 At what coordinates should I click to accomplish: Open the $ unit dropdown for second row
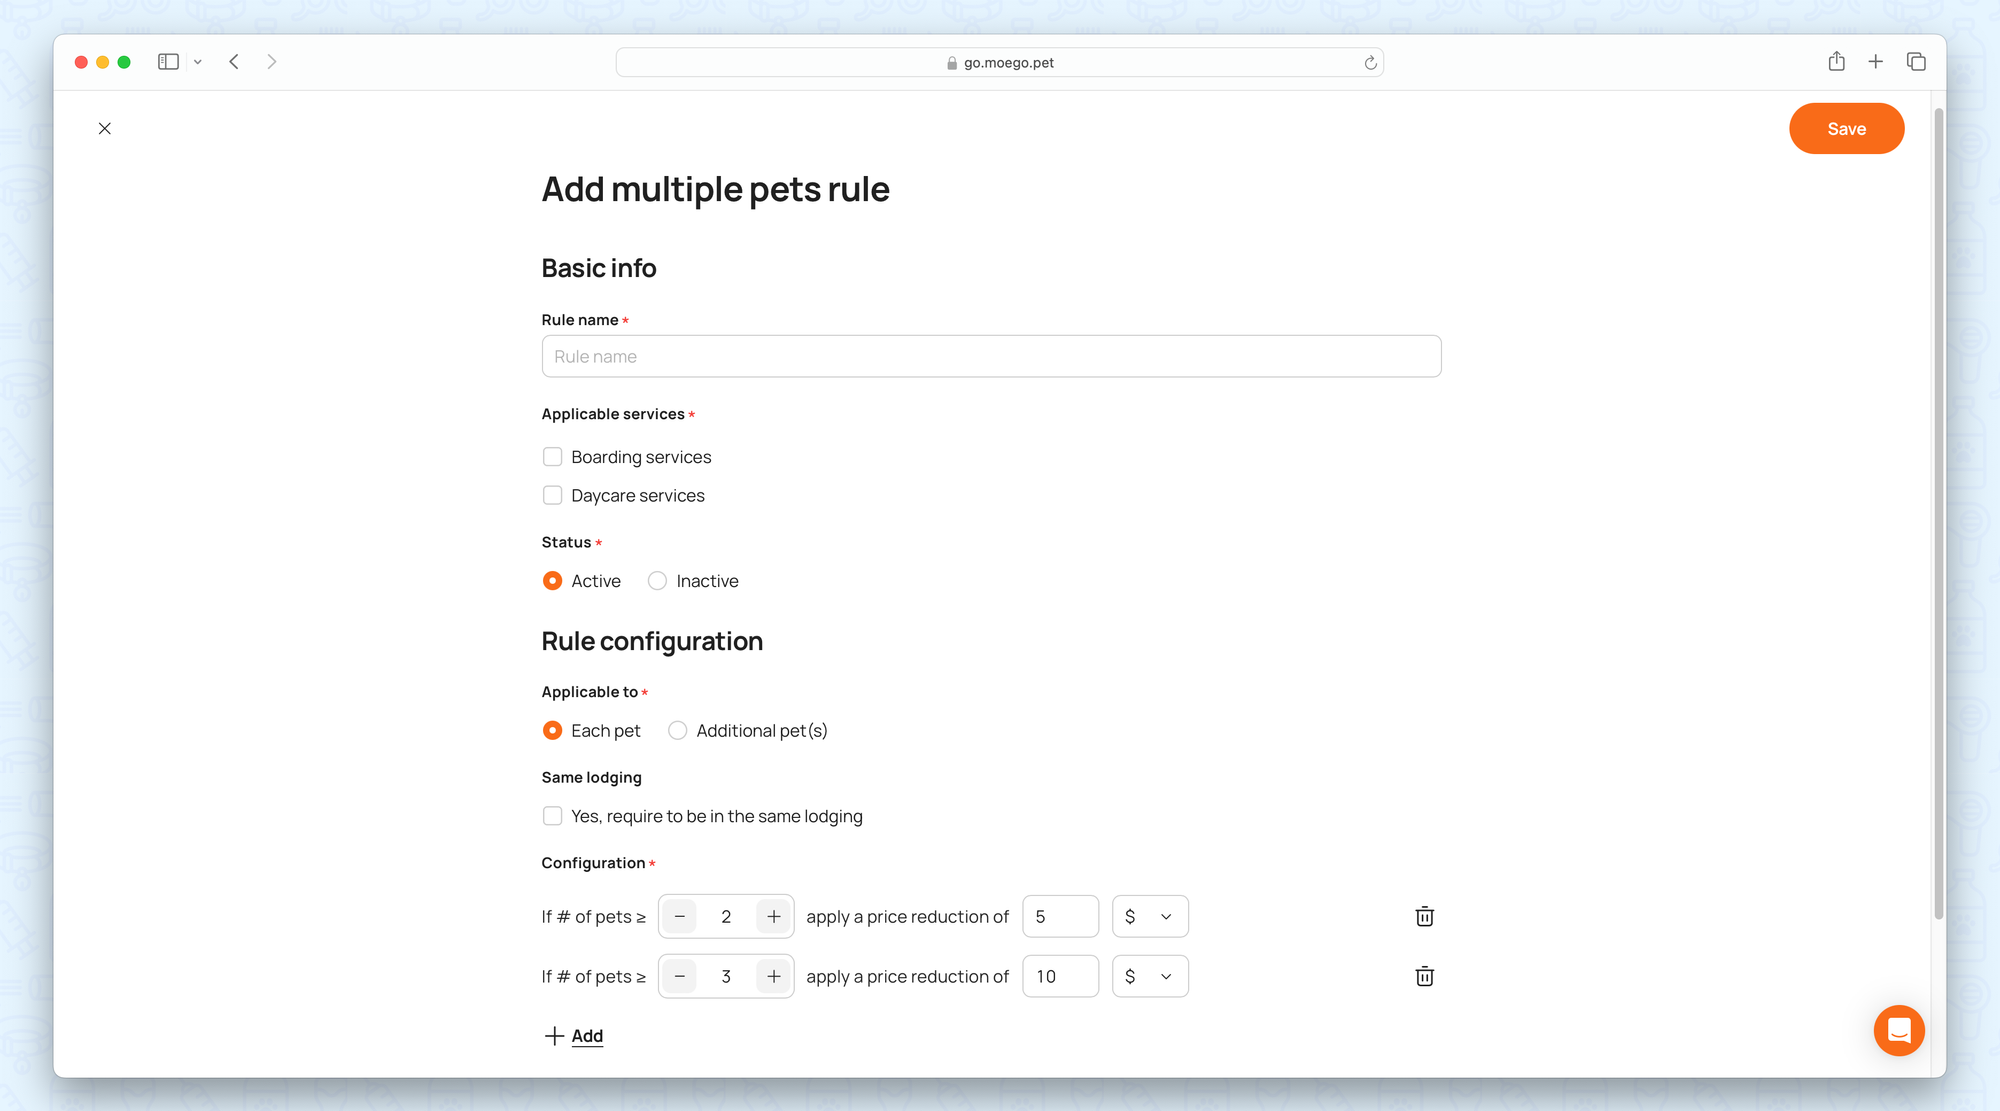pyautogui.click(x=1150, y=976)
